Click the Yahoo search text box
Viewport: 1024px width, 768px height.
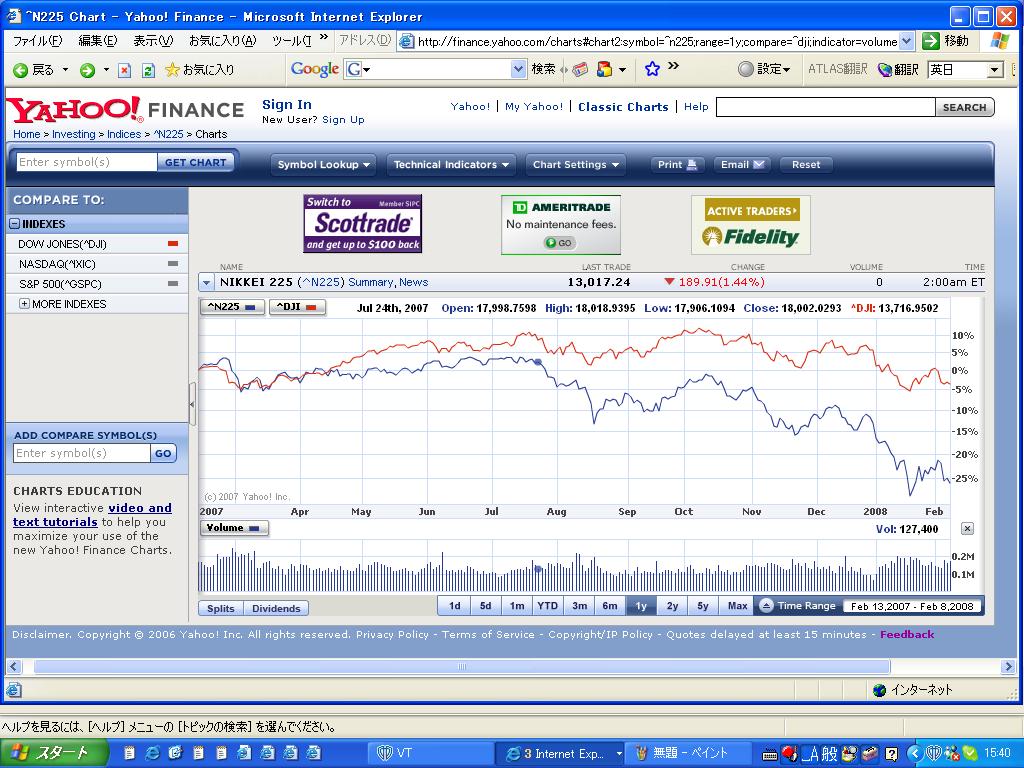[x=825, y=107]
